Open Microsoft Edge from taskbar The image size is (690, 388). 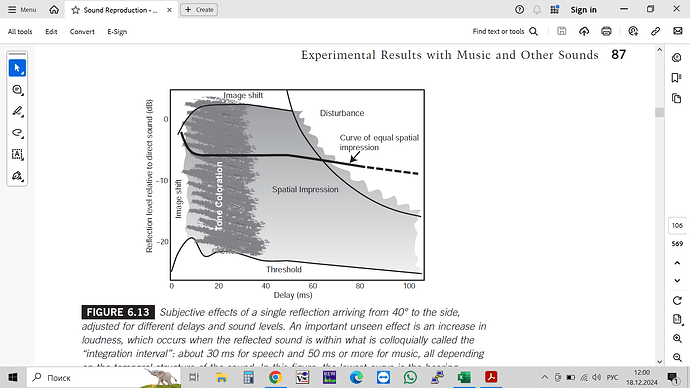click(356, 377)
